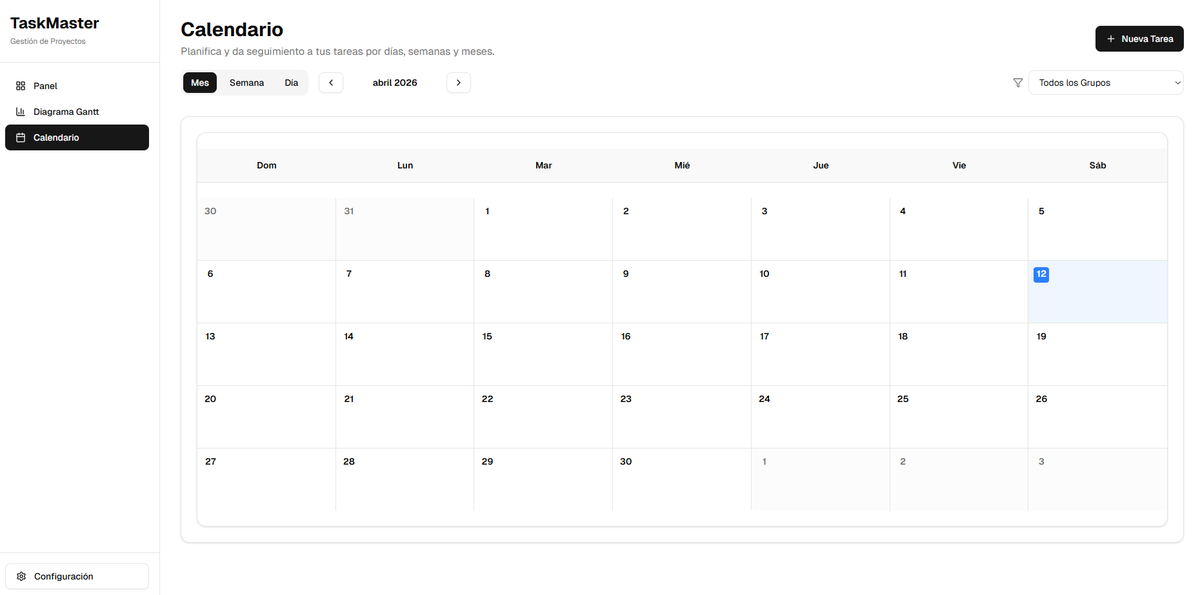Open the Diagrama Gantt page
Screen dimensions: 1200x595
click(77, 112)
